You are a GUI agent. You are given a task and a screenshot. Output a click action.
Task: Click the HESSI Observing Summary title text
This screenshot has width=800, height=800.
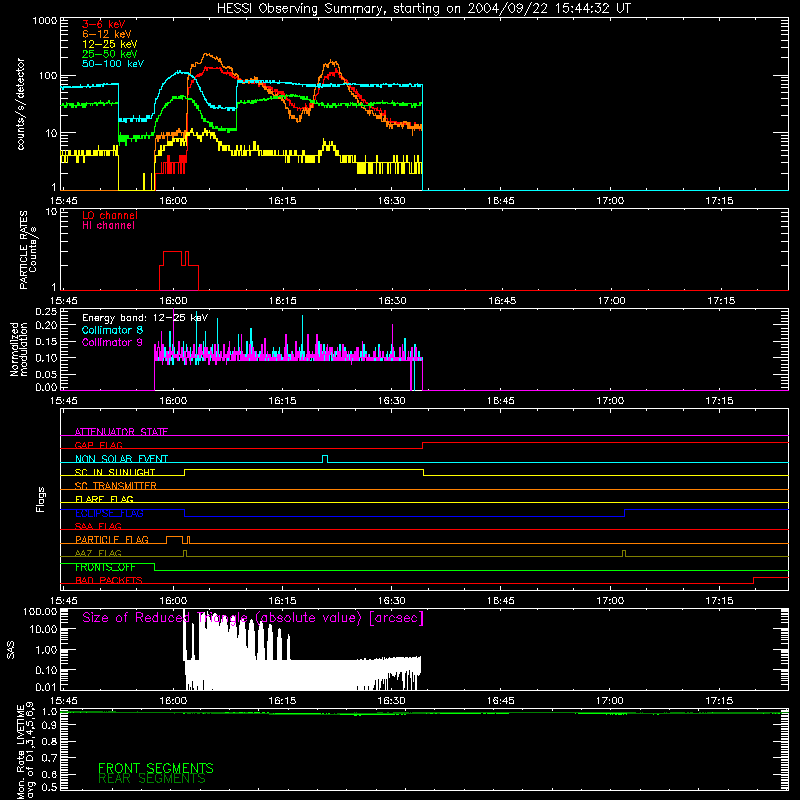point(424,9)
